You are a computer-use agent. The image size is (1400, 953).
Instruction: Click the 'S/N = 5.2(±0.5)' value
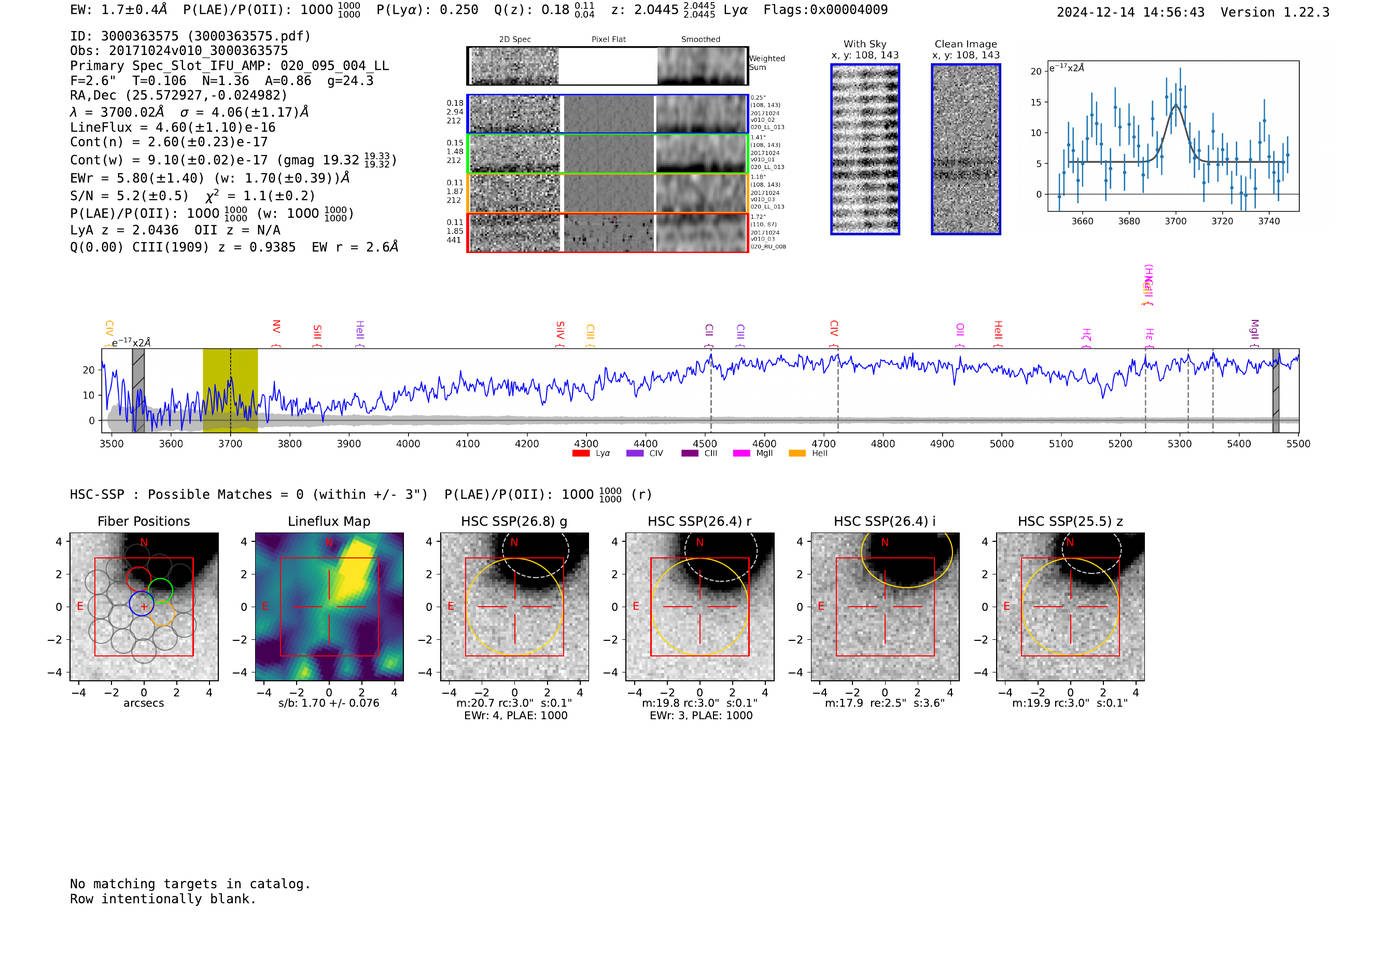[x=129, y=197]
